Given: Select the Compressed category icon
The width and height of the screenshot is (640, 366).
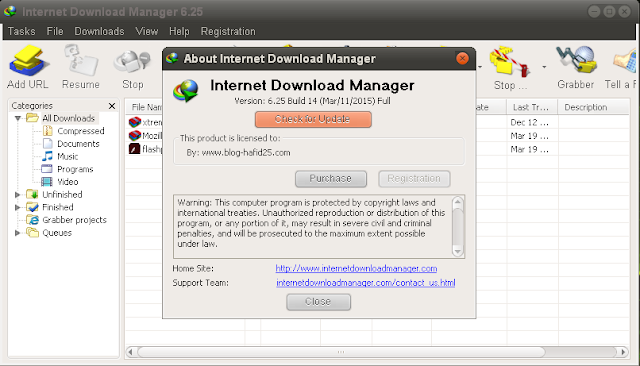Looking at the screenshot, I should 48,131.
